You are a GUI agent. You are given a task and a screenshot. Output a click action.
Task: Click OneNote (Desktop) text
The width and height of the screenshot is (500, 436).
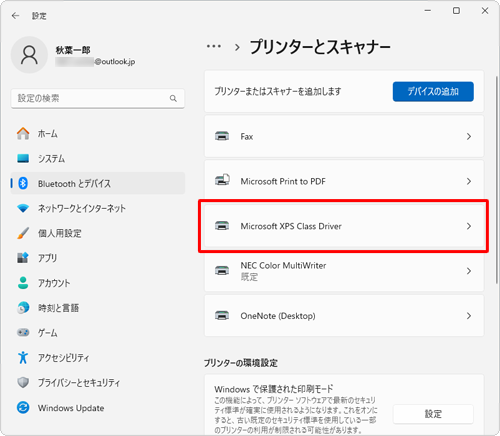(278, 316)
